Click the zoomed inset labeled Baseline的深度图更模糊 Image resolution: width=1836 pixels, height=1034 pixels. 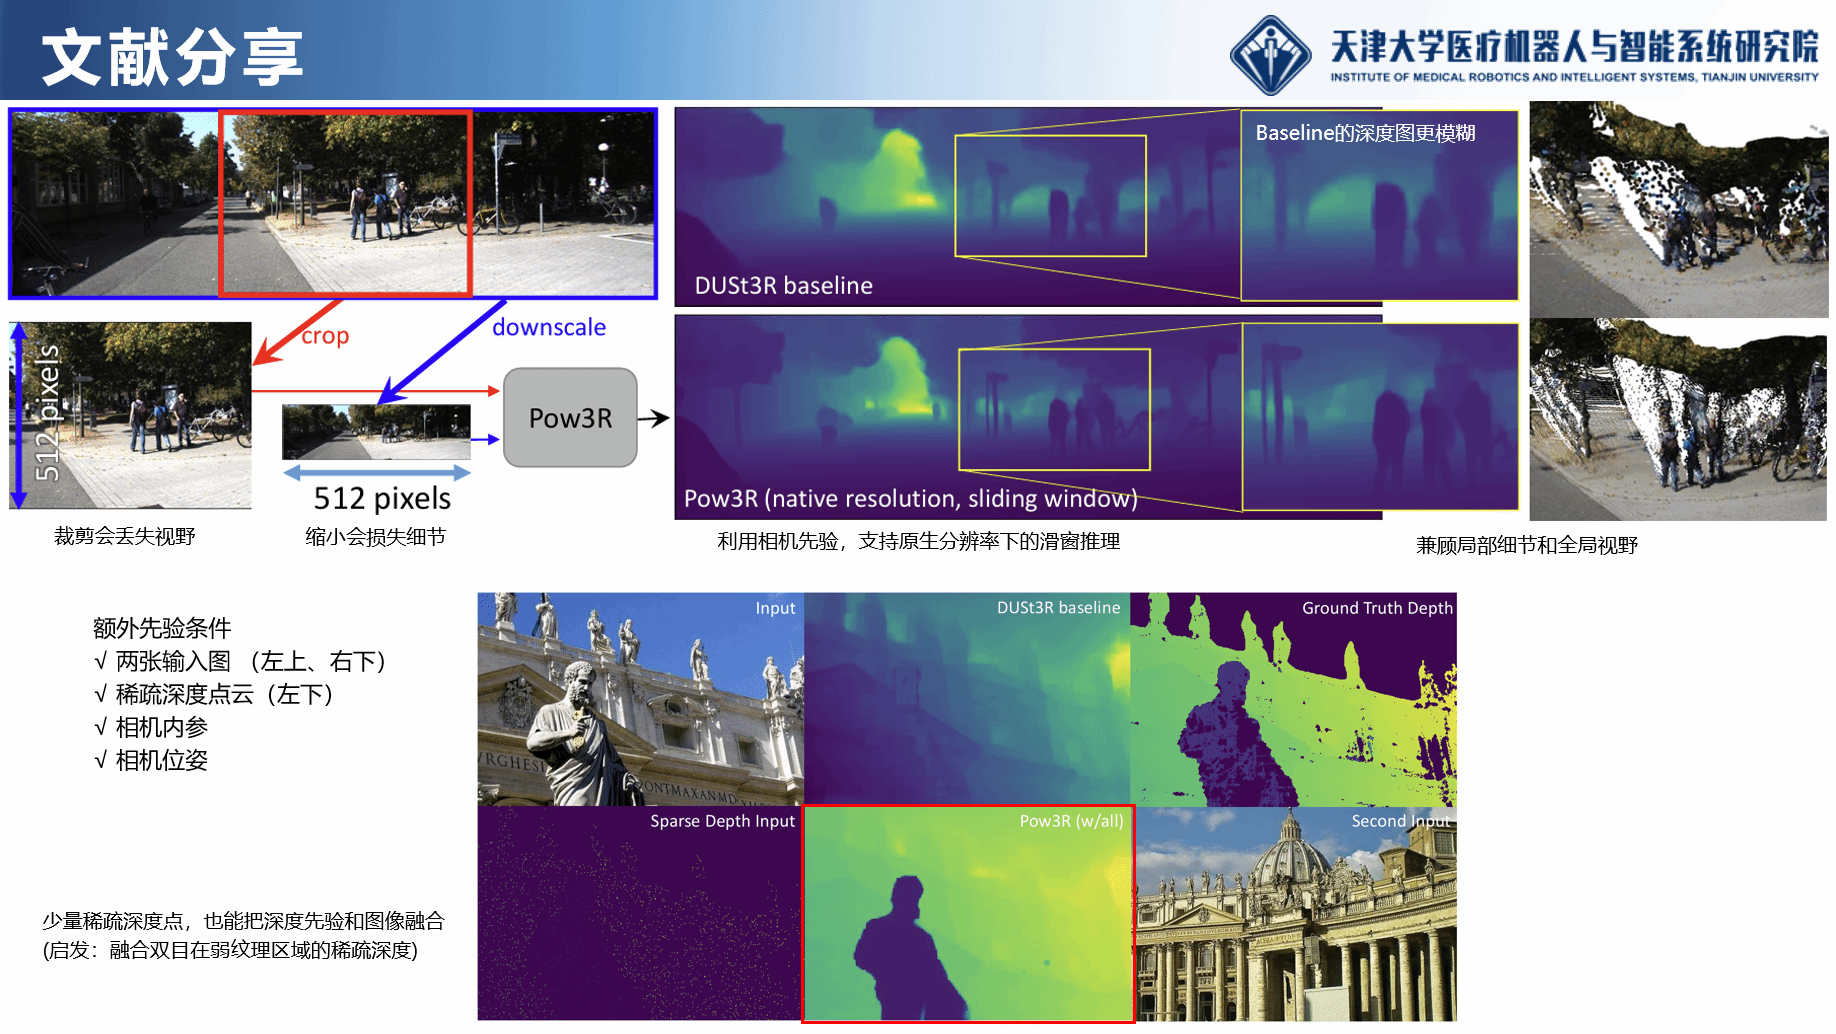coord(1379,205)
